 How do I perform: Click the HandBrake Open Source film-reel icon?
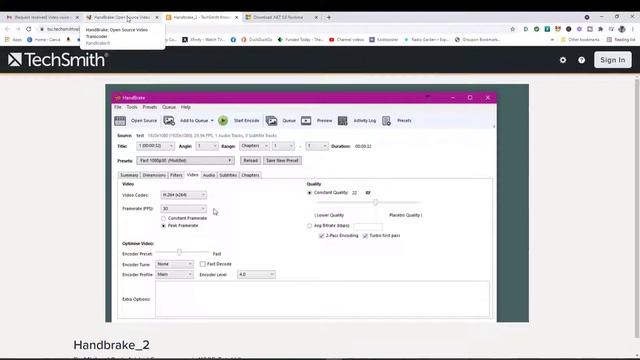pos(120,121)
